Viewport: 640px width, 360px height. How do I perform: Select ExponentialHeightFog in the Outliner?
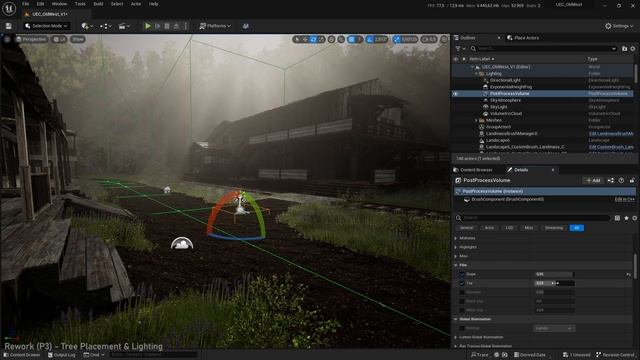click(511, 87)
